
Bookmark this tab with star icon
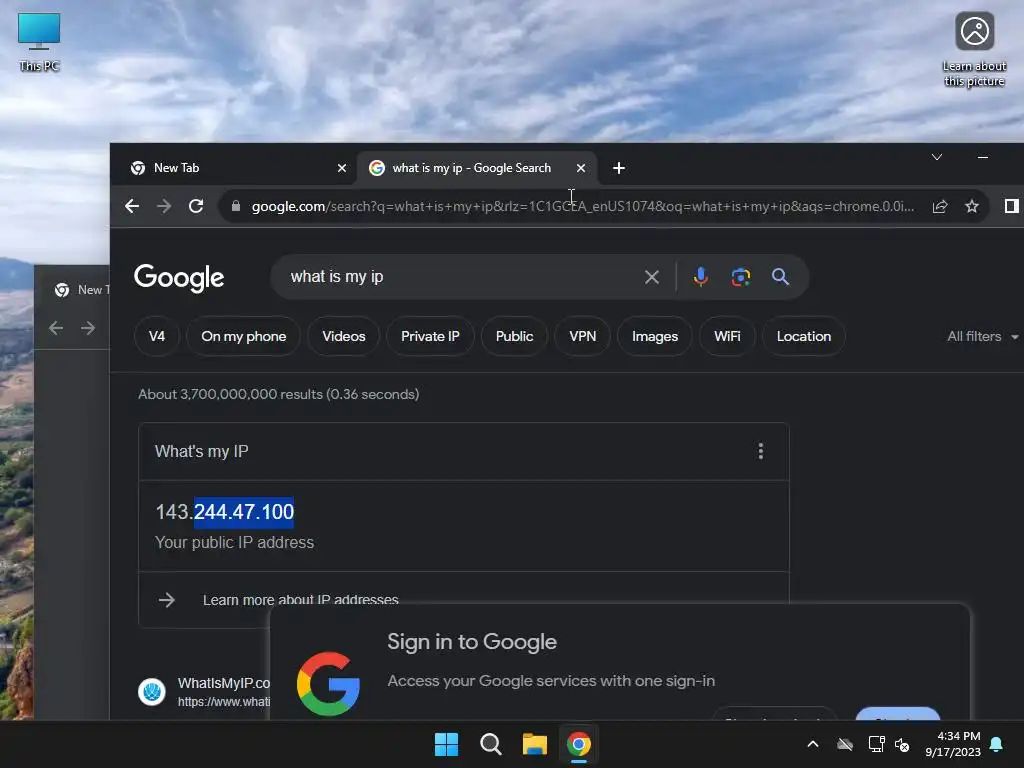pyautogui.click(x=972, y=206)
